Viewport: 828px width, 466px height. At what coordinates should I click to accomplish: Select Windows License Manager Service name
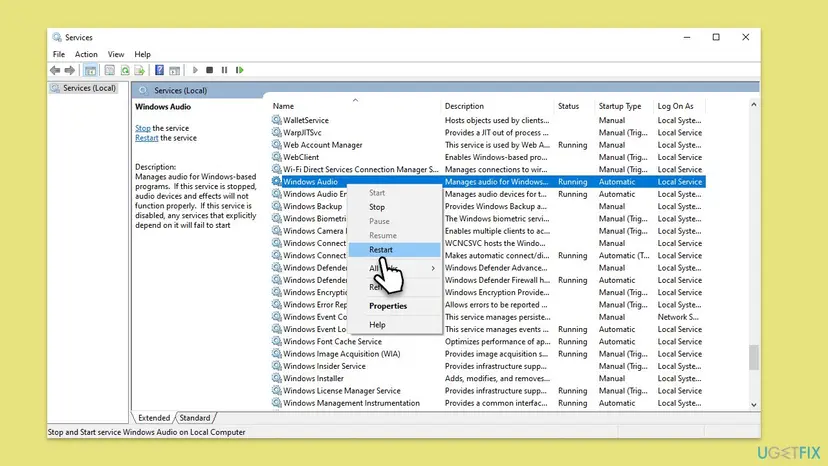[x=342, y=390]
